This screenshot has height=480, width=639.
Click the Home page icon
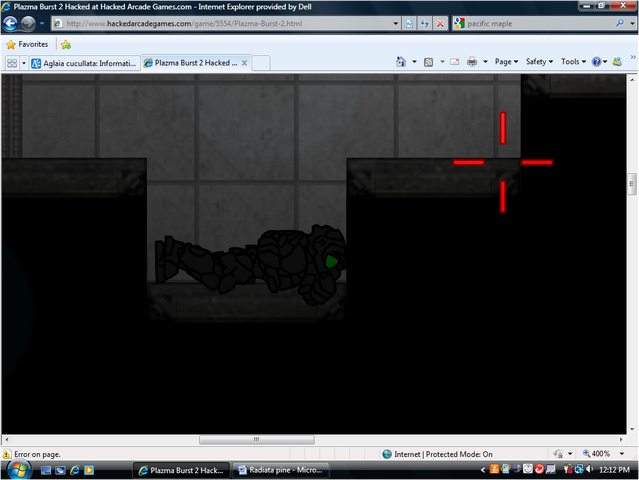pyautogui.click(x=401, y=62)
